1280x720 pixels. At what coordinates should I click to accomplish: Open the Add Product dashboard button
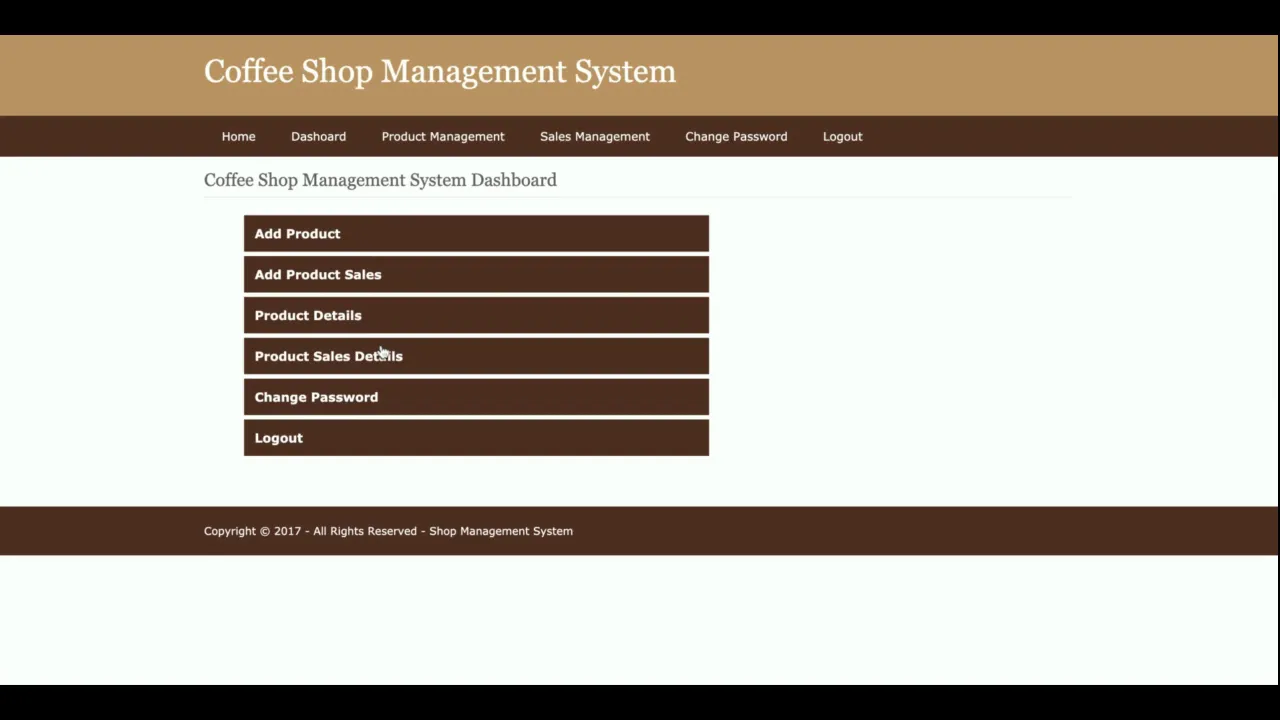(x=476, y=233)
